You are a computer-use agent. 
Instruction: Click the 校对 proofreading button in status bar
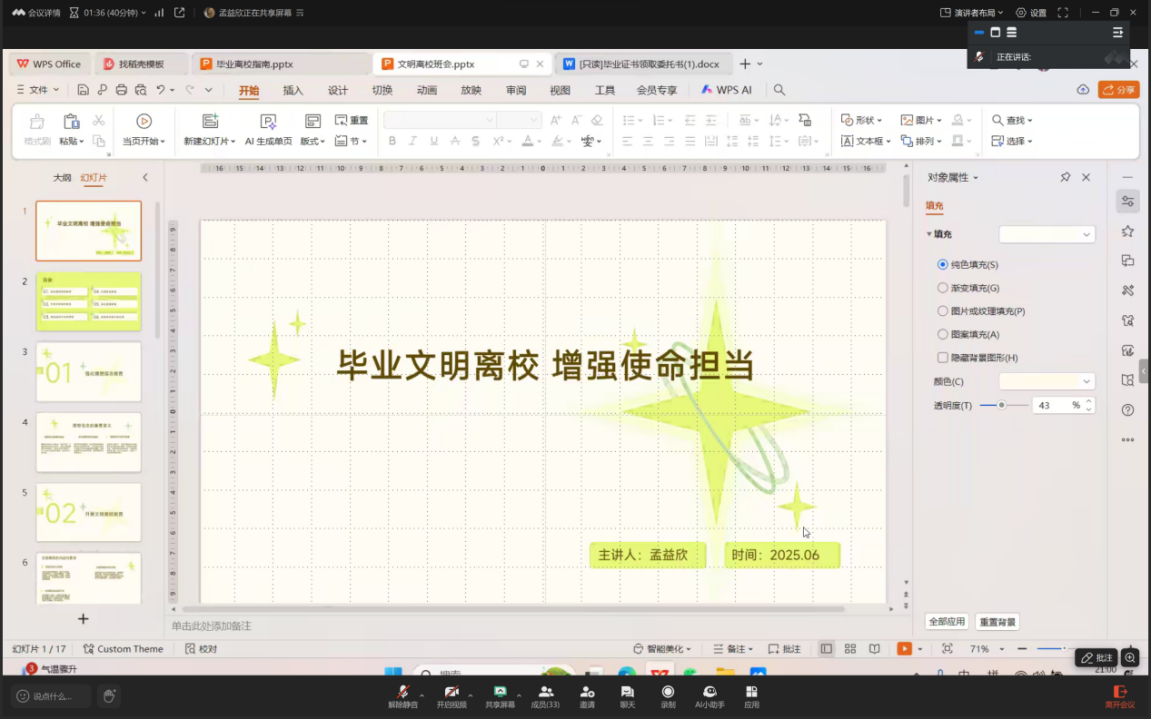coord(201,649)
